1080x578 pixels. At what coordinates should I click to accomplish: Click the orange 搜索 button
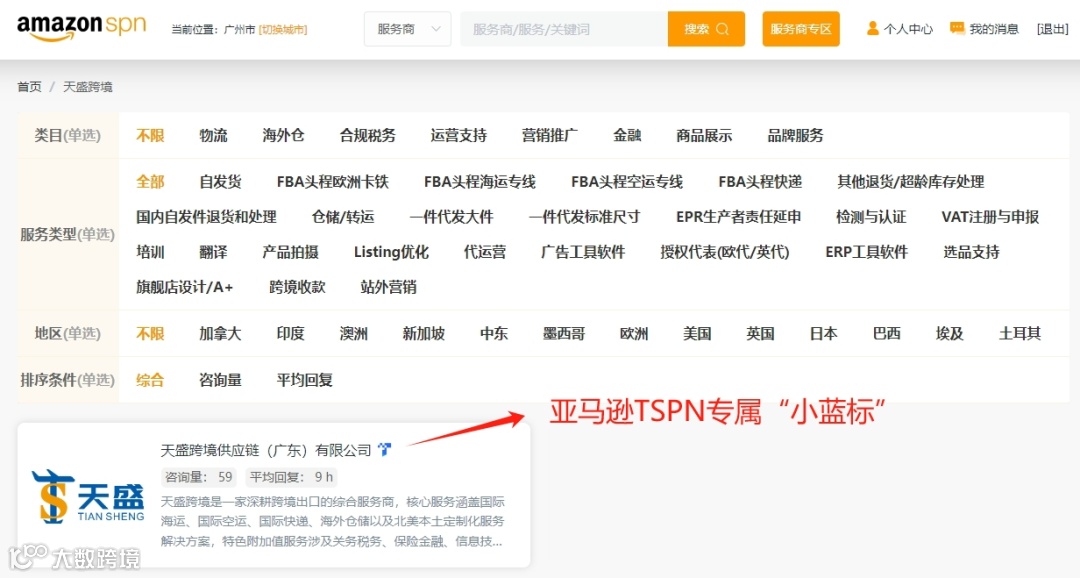tap(706, 29)
